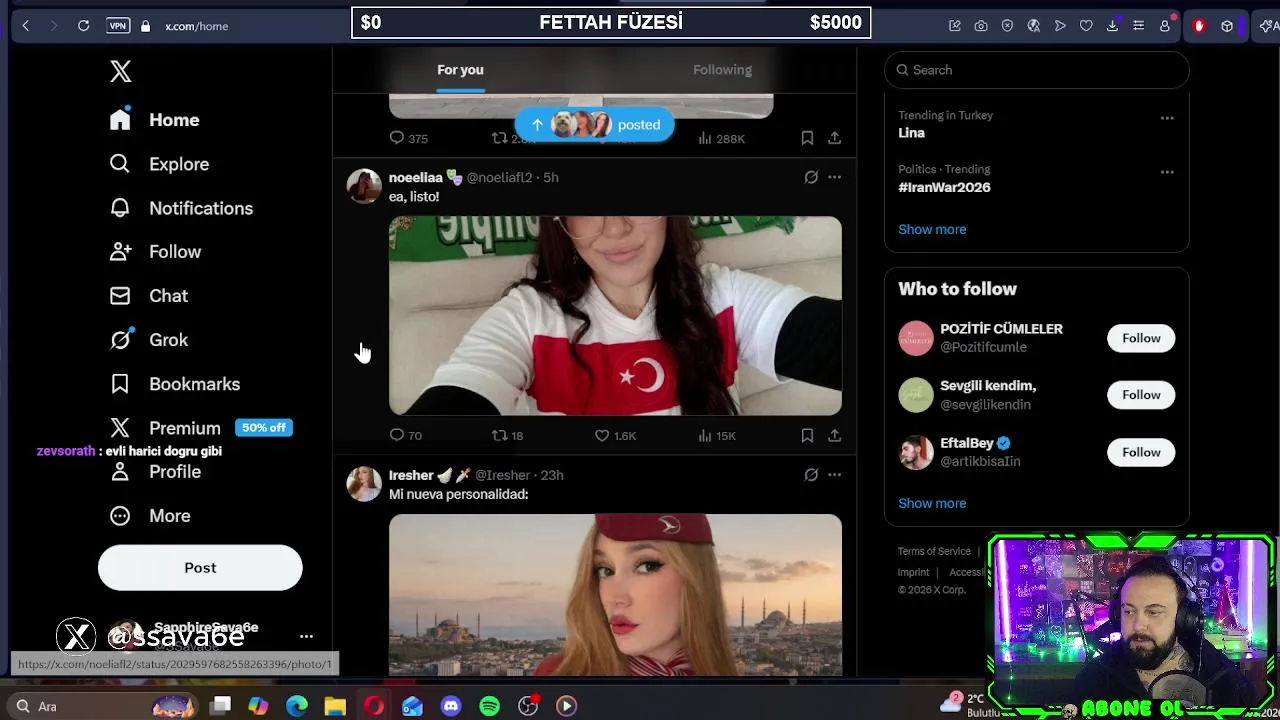Open the Terms of Service link
1280x720 pixels.
click(934, 551)
